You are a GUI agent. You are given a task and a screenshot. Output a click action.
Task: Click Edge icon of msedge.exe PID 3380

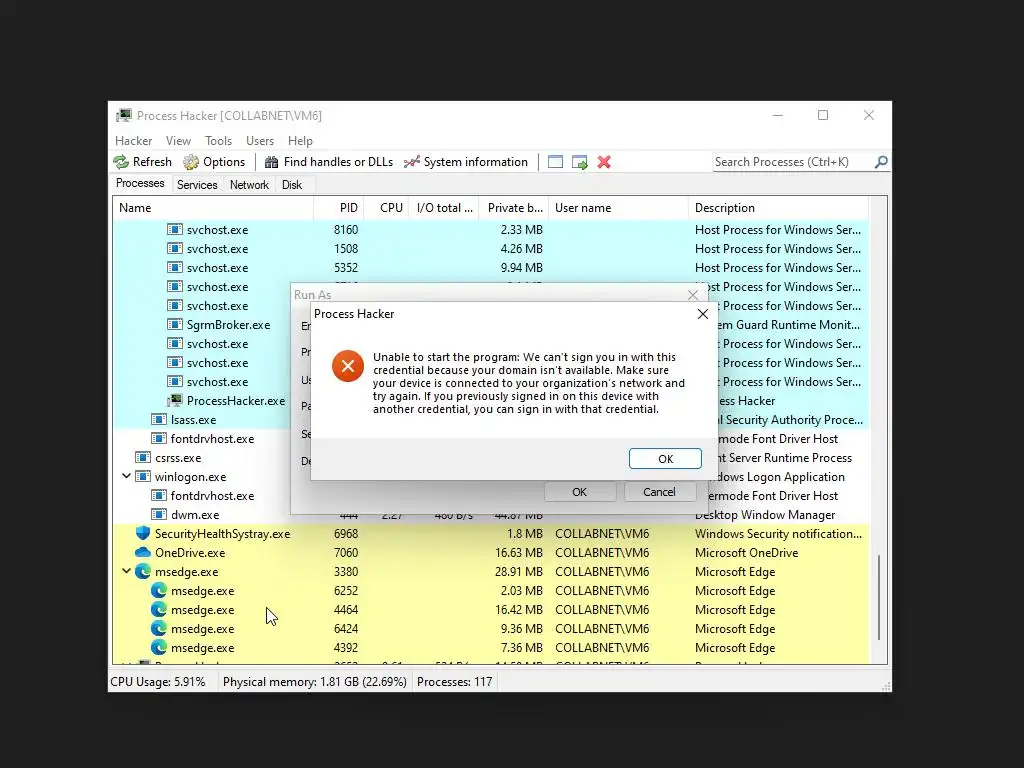coord(143,571)
